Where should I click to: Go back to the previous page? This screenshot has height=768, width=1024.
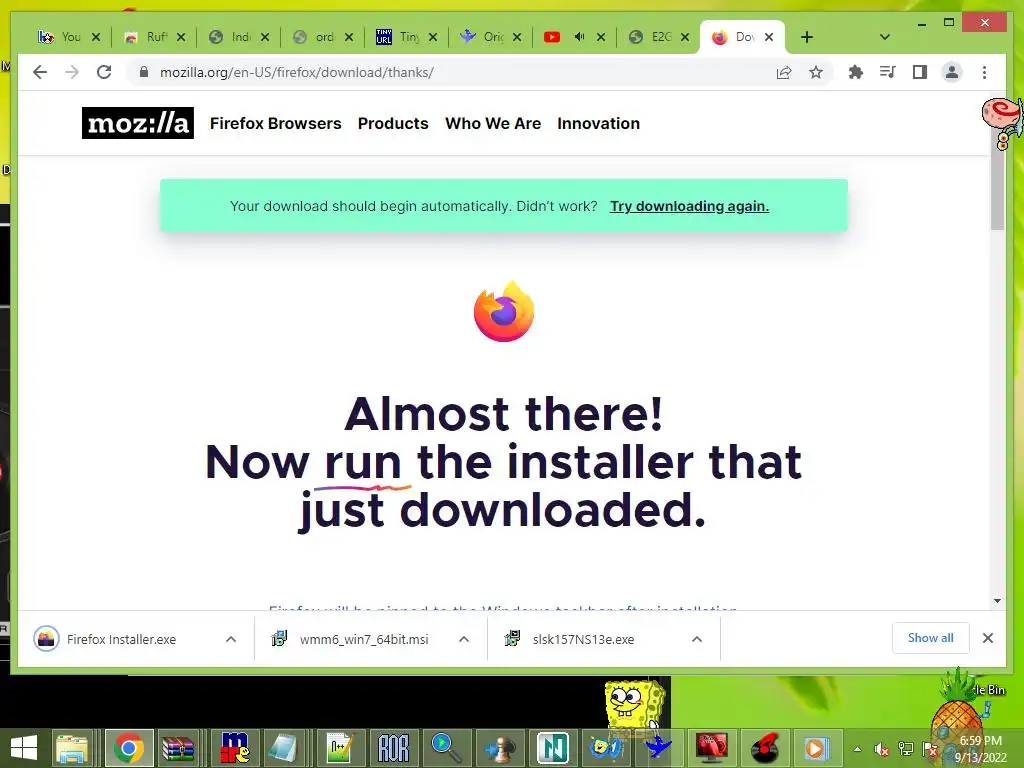point(40,72)
